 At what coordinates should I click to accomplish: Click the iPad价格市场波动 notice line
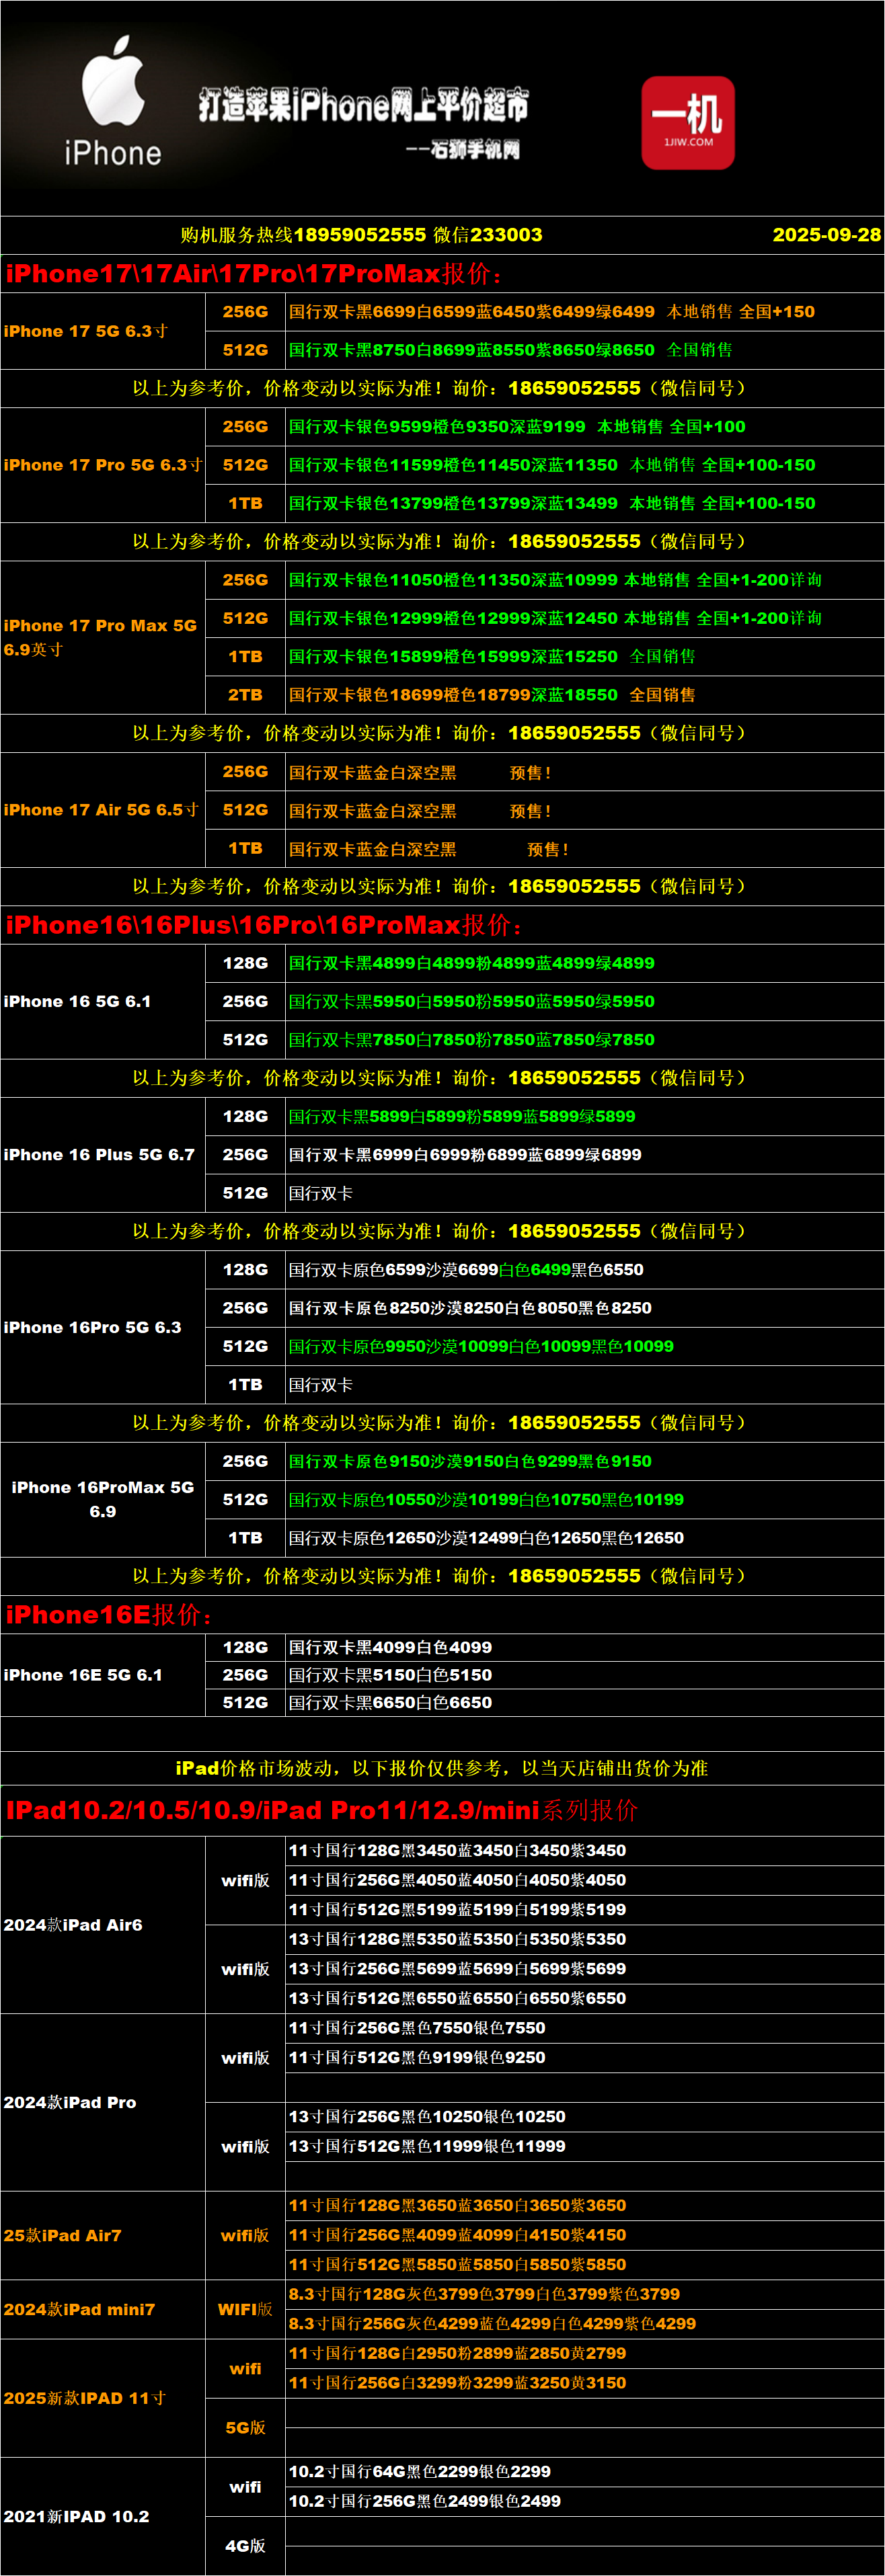click(441, 1768)
